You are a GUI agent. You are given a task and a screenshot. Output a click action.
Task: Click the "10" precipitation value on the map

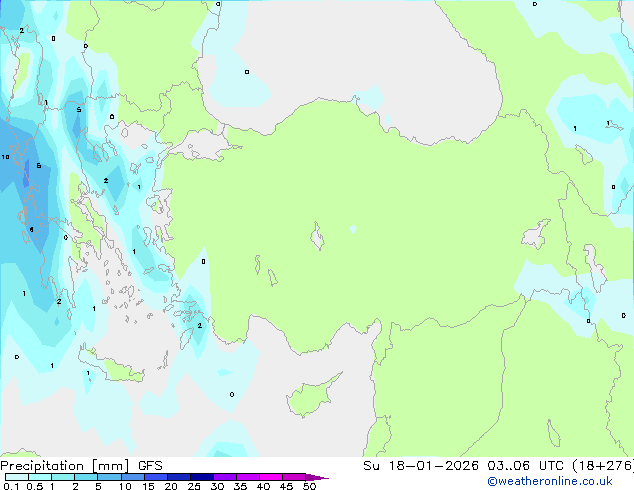[5, 157]
